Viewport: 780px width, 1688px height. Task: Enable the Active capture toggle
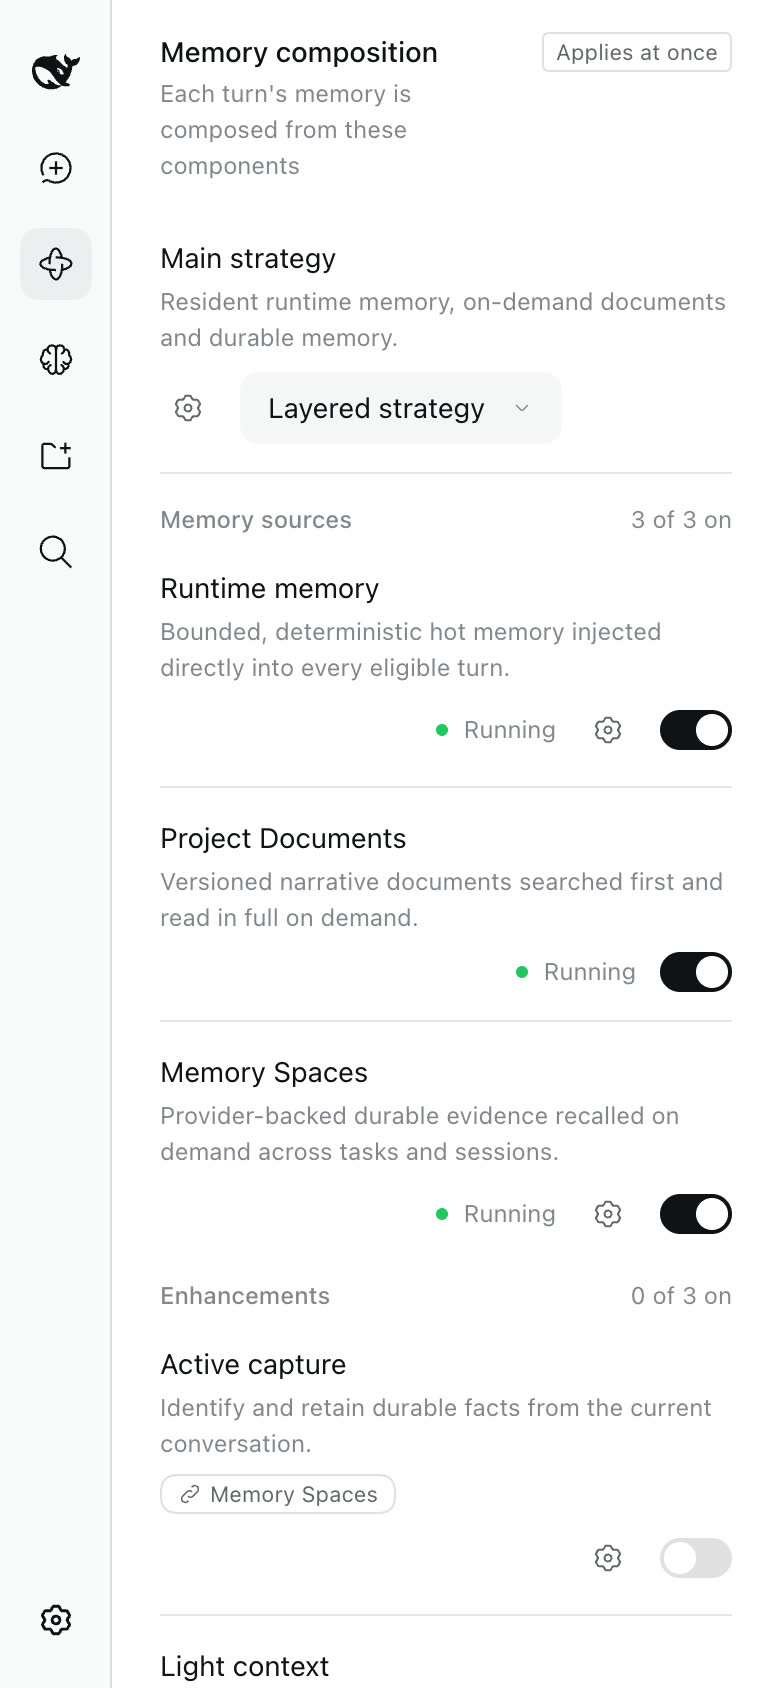tap(696, 1558)
